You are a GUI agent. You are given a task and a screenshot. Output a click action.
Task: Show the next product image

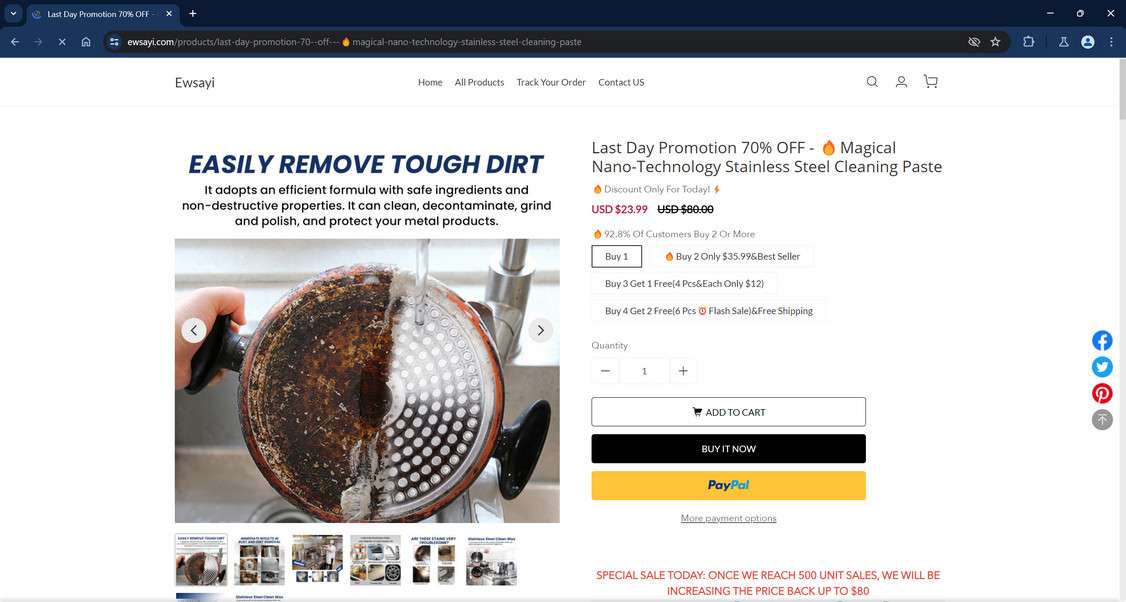[x=540, y=330]
